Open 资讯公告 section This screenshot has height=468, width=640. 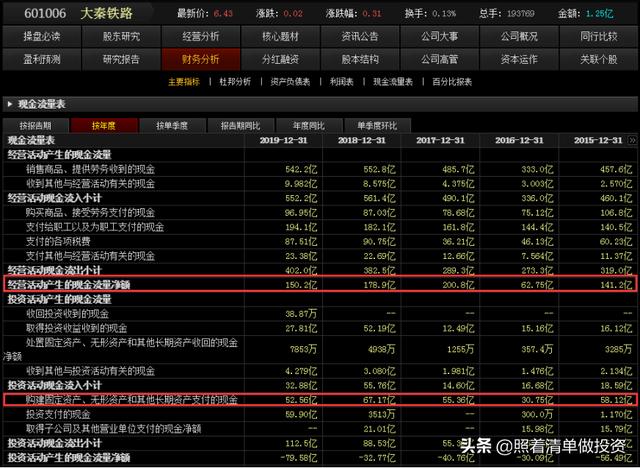click(x=360, y=36)
